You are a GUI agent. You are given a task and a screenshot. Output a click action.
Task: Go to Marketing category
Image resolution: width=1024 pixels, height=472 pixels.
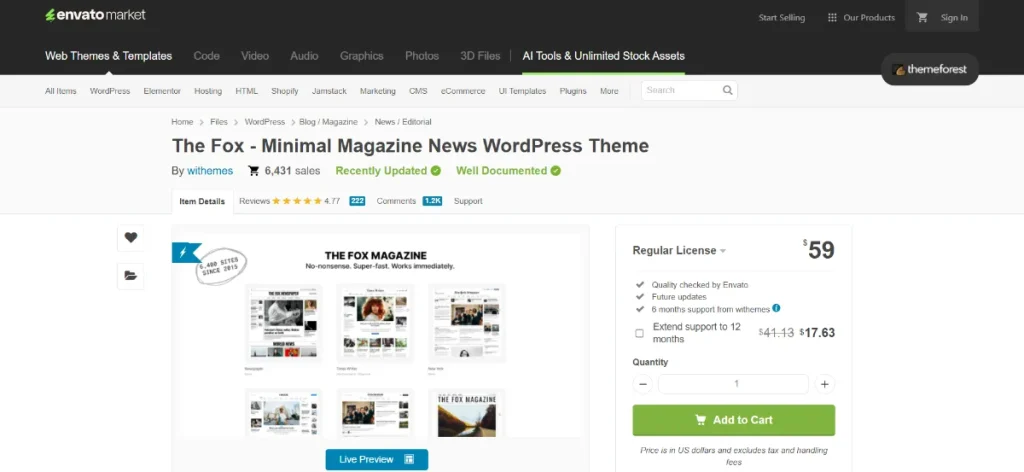click(x=377, y=91)
